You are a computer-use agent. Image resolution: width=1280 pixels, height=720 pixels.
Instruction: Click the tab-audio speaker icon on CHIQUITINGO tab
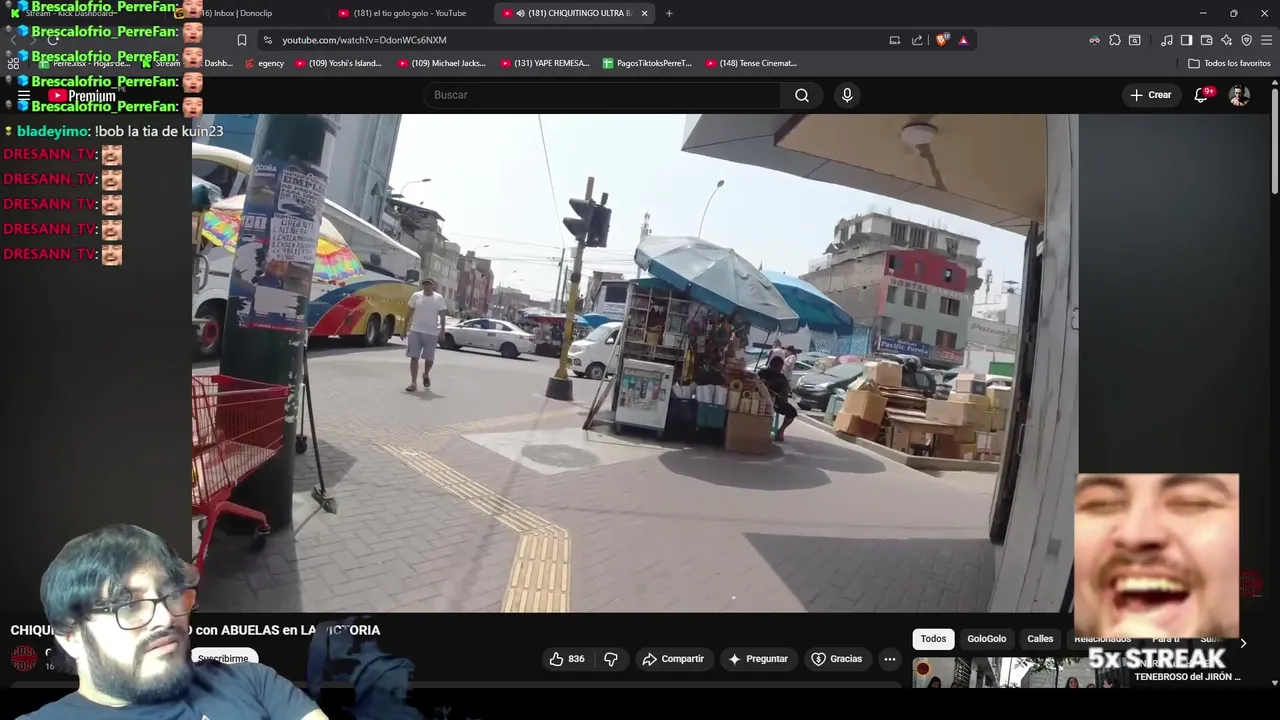tap(520, 13)
